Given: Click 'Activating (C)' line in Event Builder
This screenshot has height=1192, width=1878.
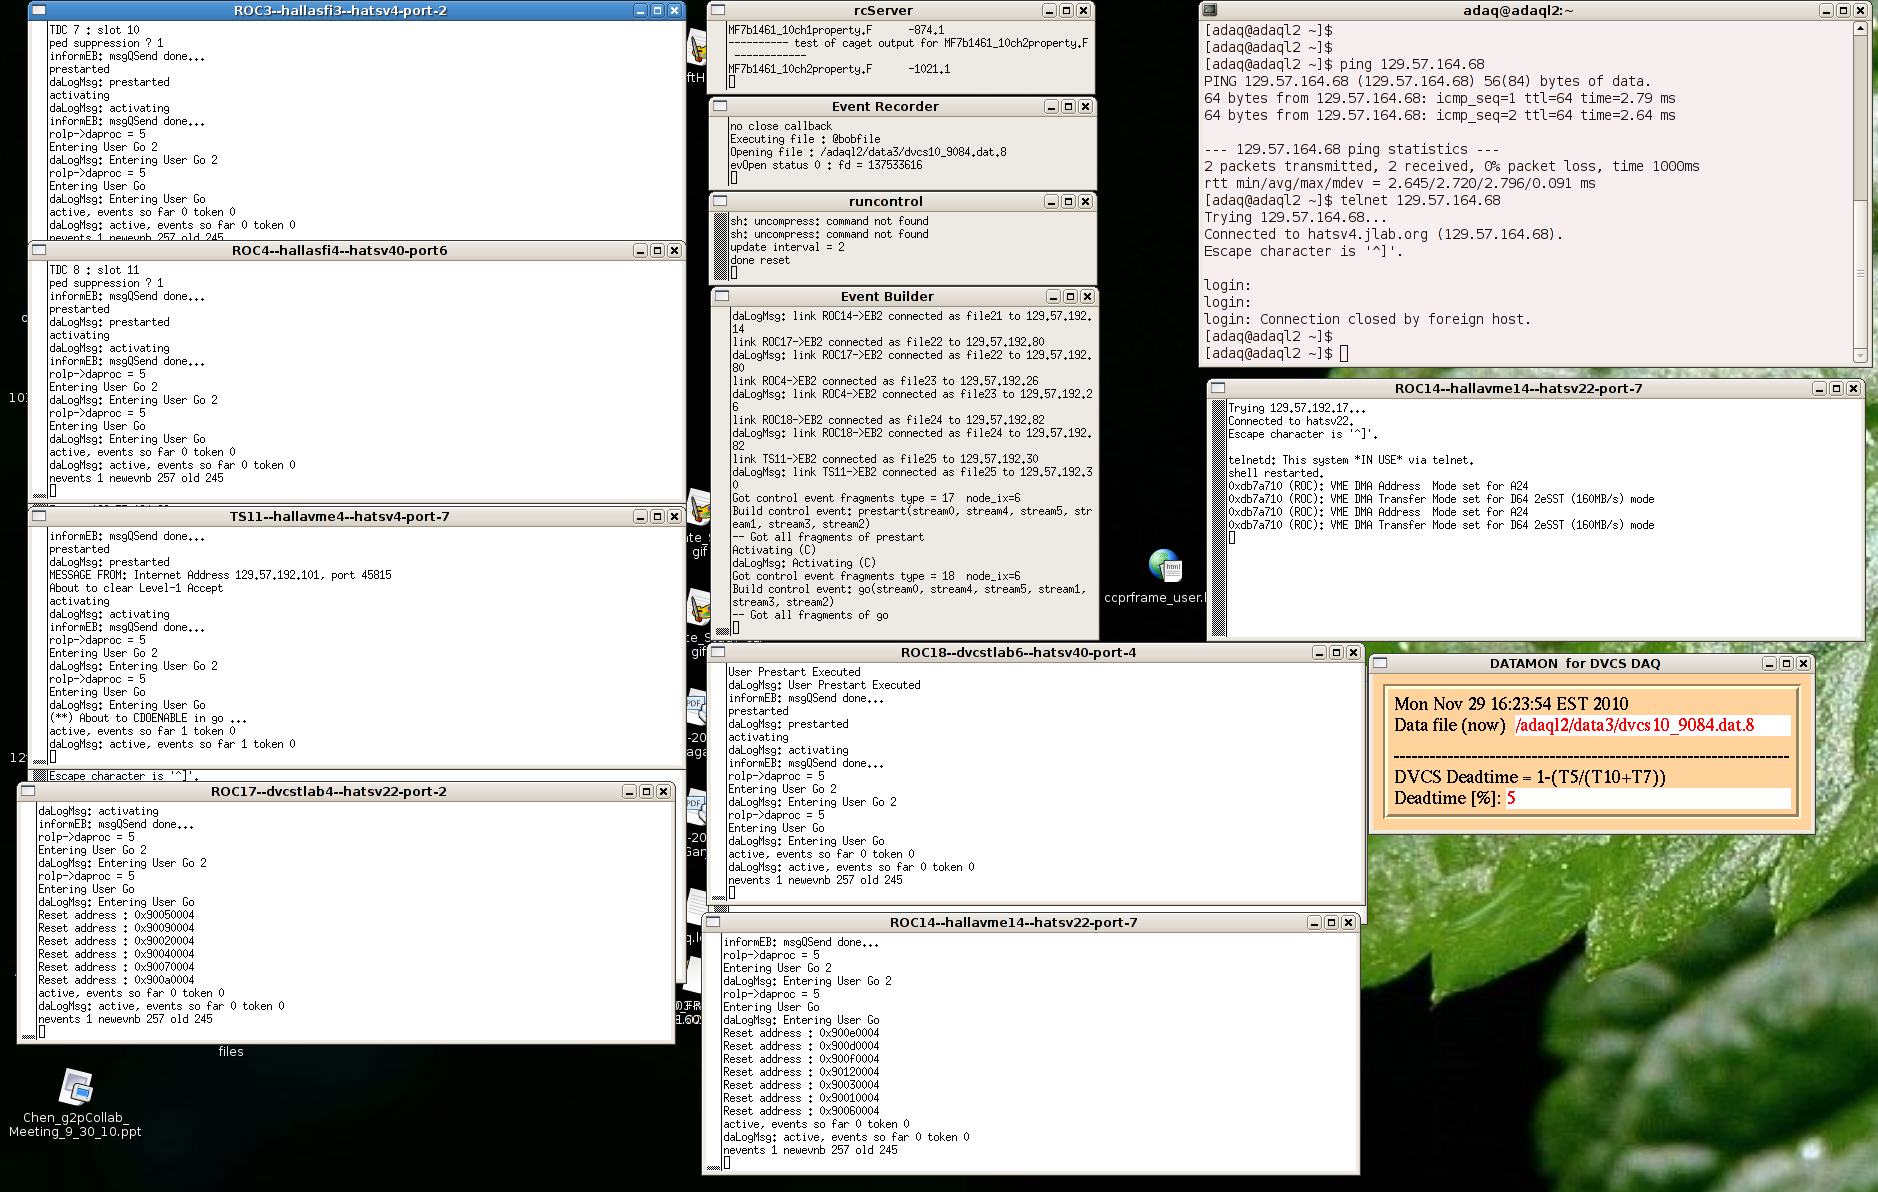Looking at the screenshot, I should tap(774, 550).
